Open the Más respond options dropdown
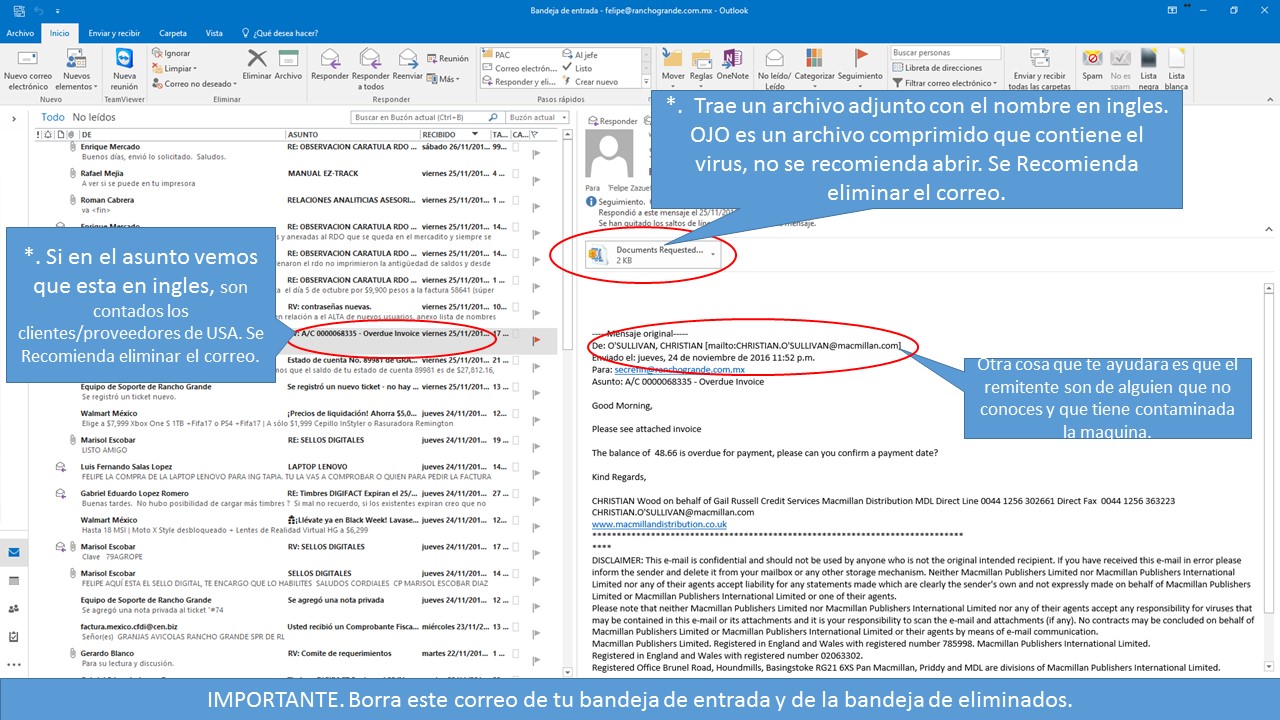This screenshot has height=720, width=1280. pos(443,79)
